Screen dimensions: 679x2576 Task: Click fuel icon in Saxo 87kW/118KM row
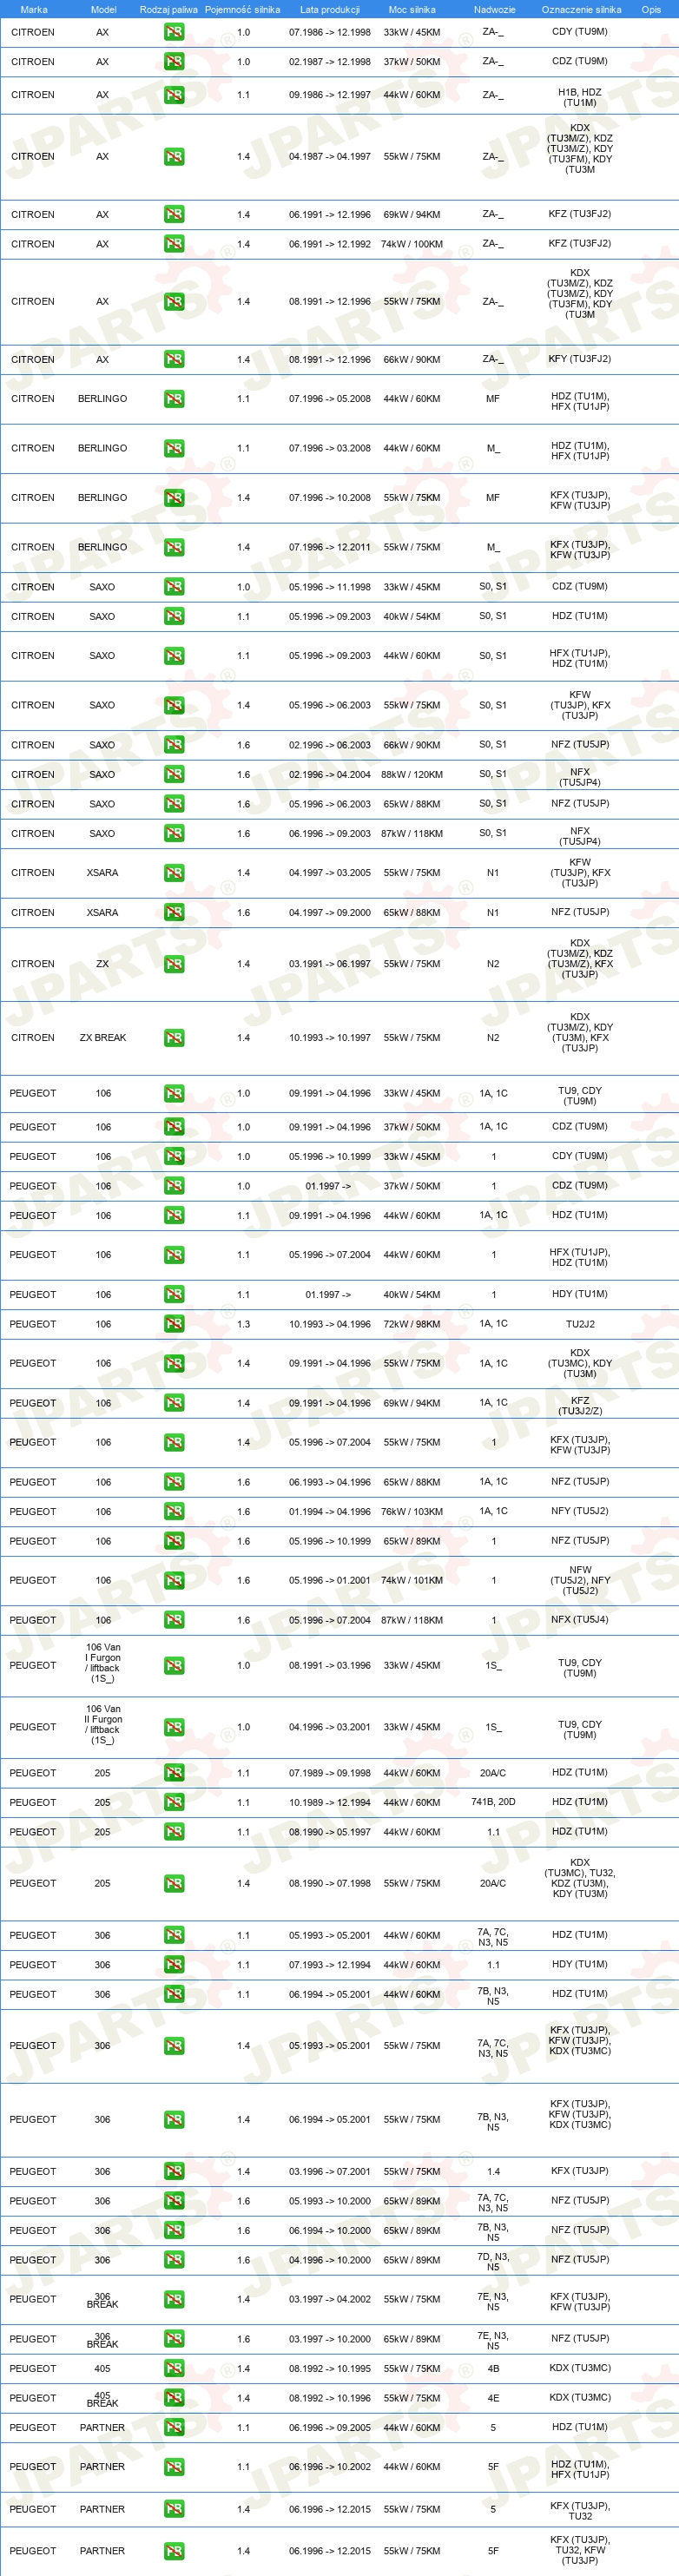click(x=174, y=834)
